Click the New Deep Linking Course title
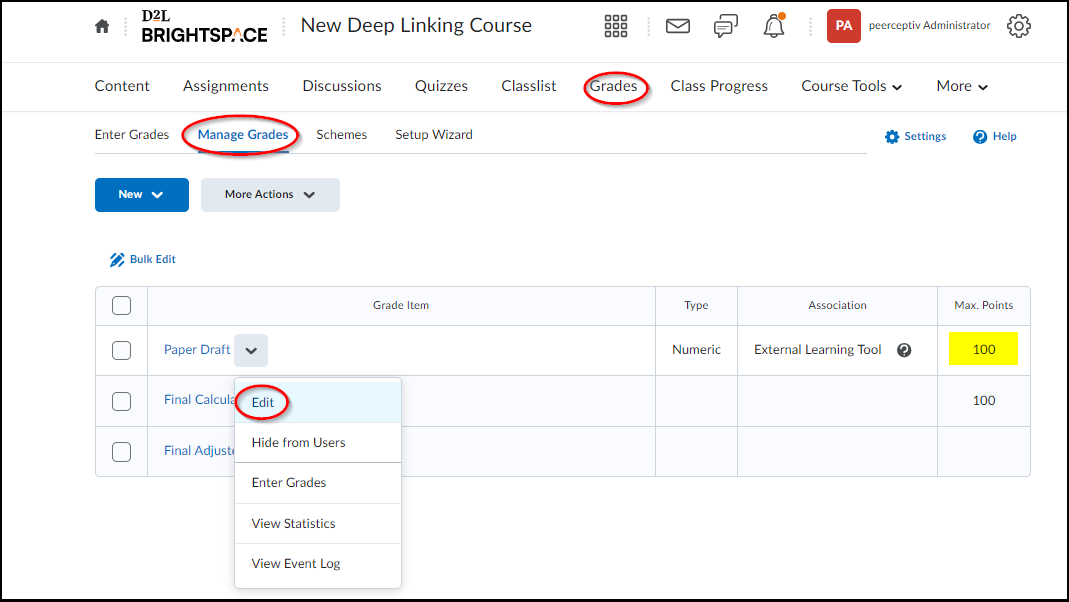 pyautogui.click(x=416, y=25)
